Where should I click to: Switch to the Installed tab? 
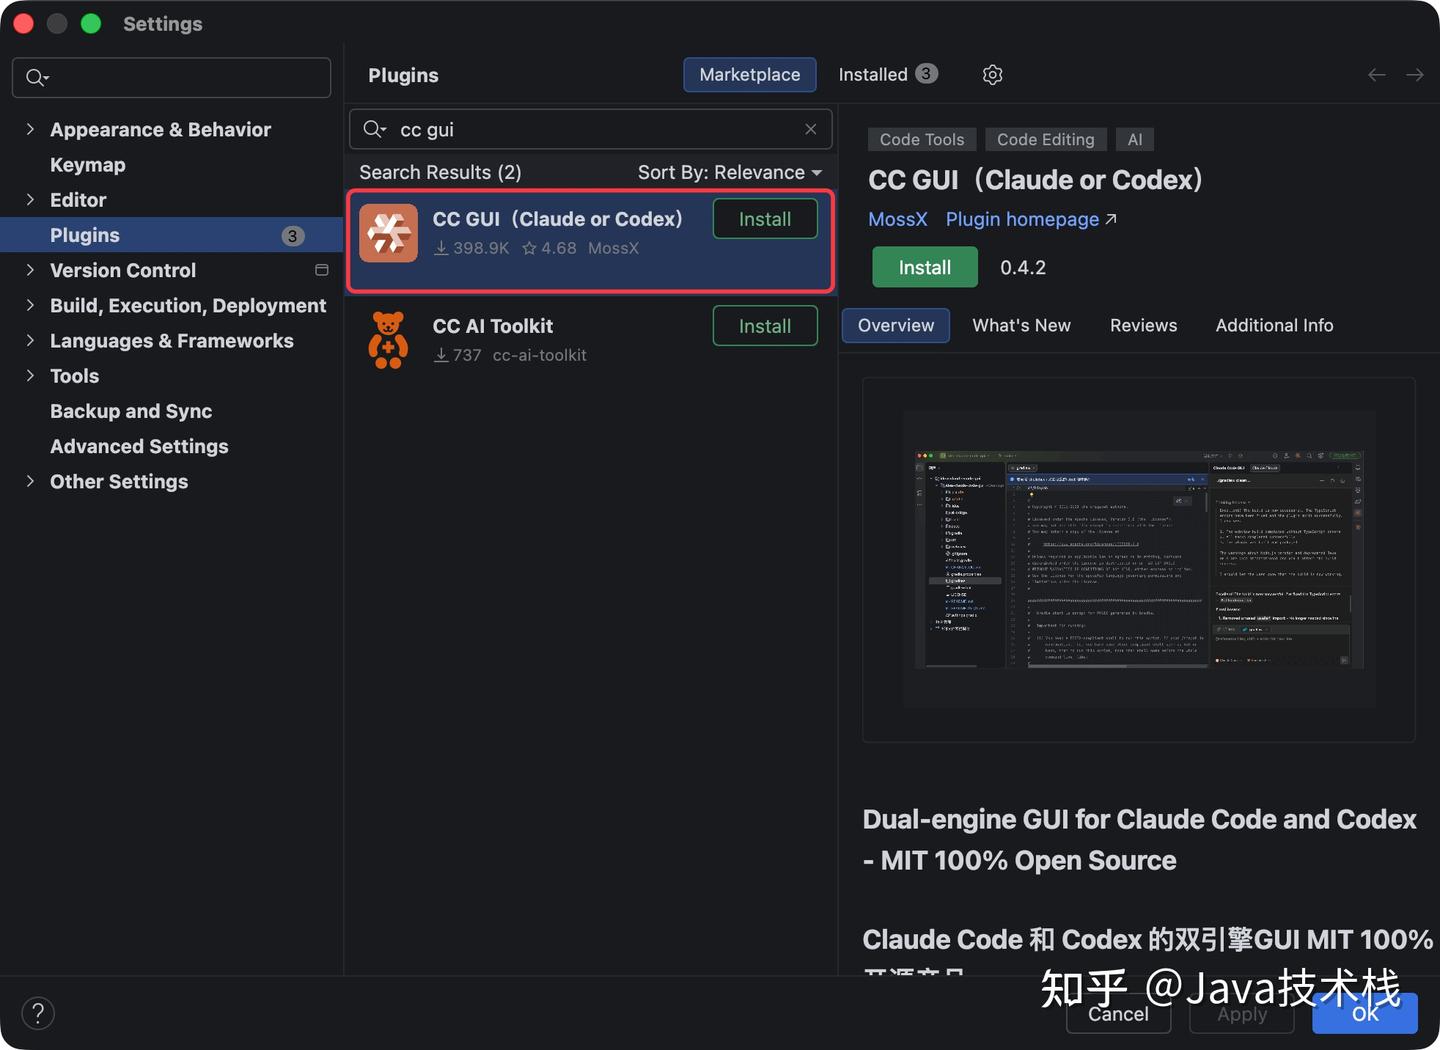(887, 75)
